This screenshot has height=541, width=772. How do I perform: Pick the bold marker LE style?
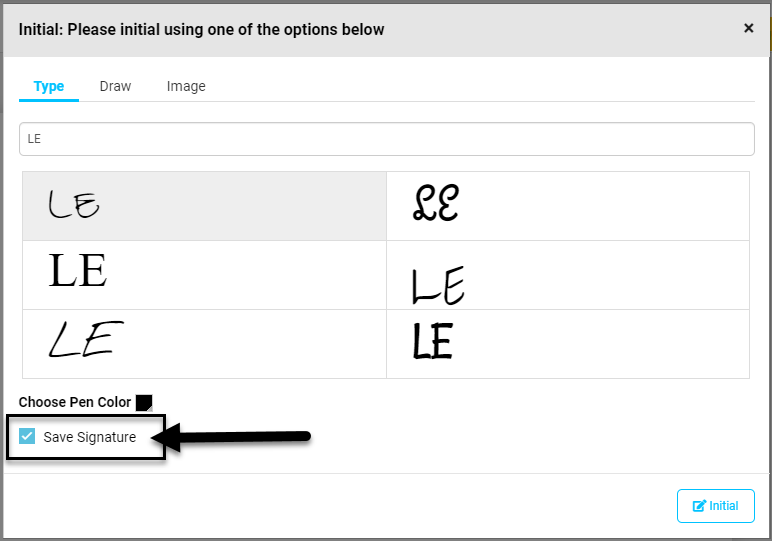point(568,344)
